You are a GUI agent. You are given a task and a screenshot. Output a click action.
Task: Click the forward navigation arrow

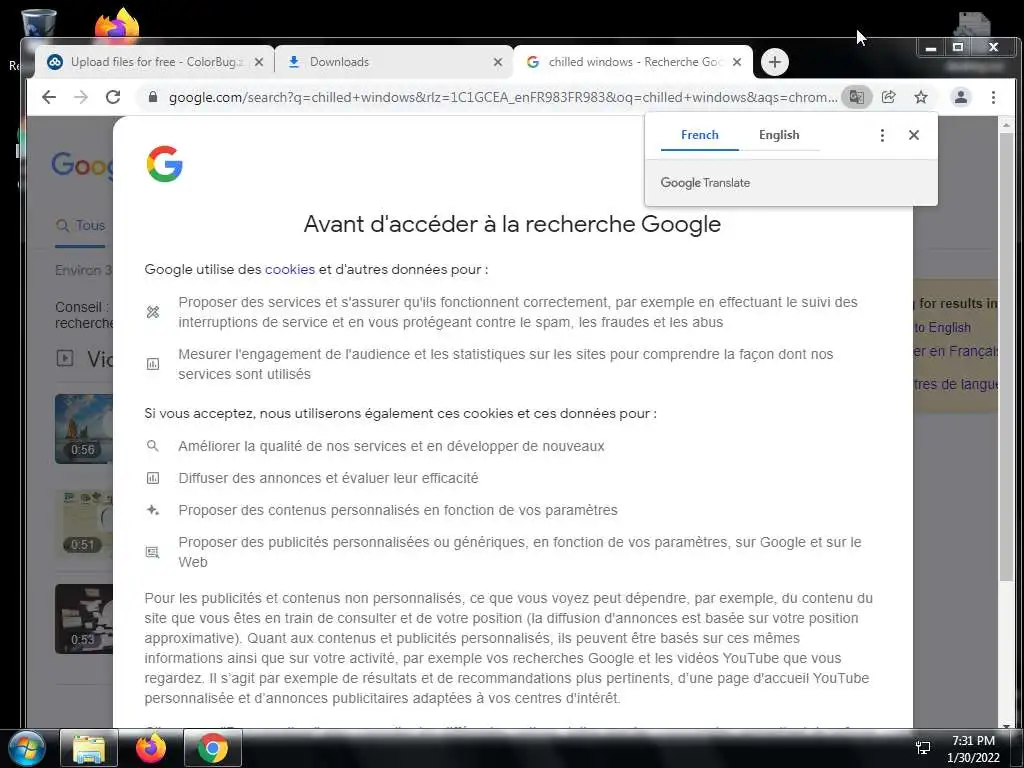point(81,97)
